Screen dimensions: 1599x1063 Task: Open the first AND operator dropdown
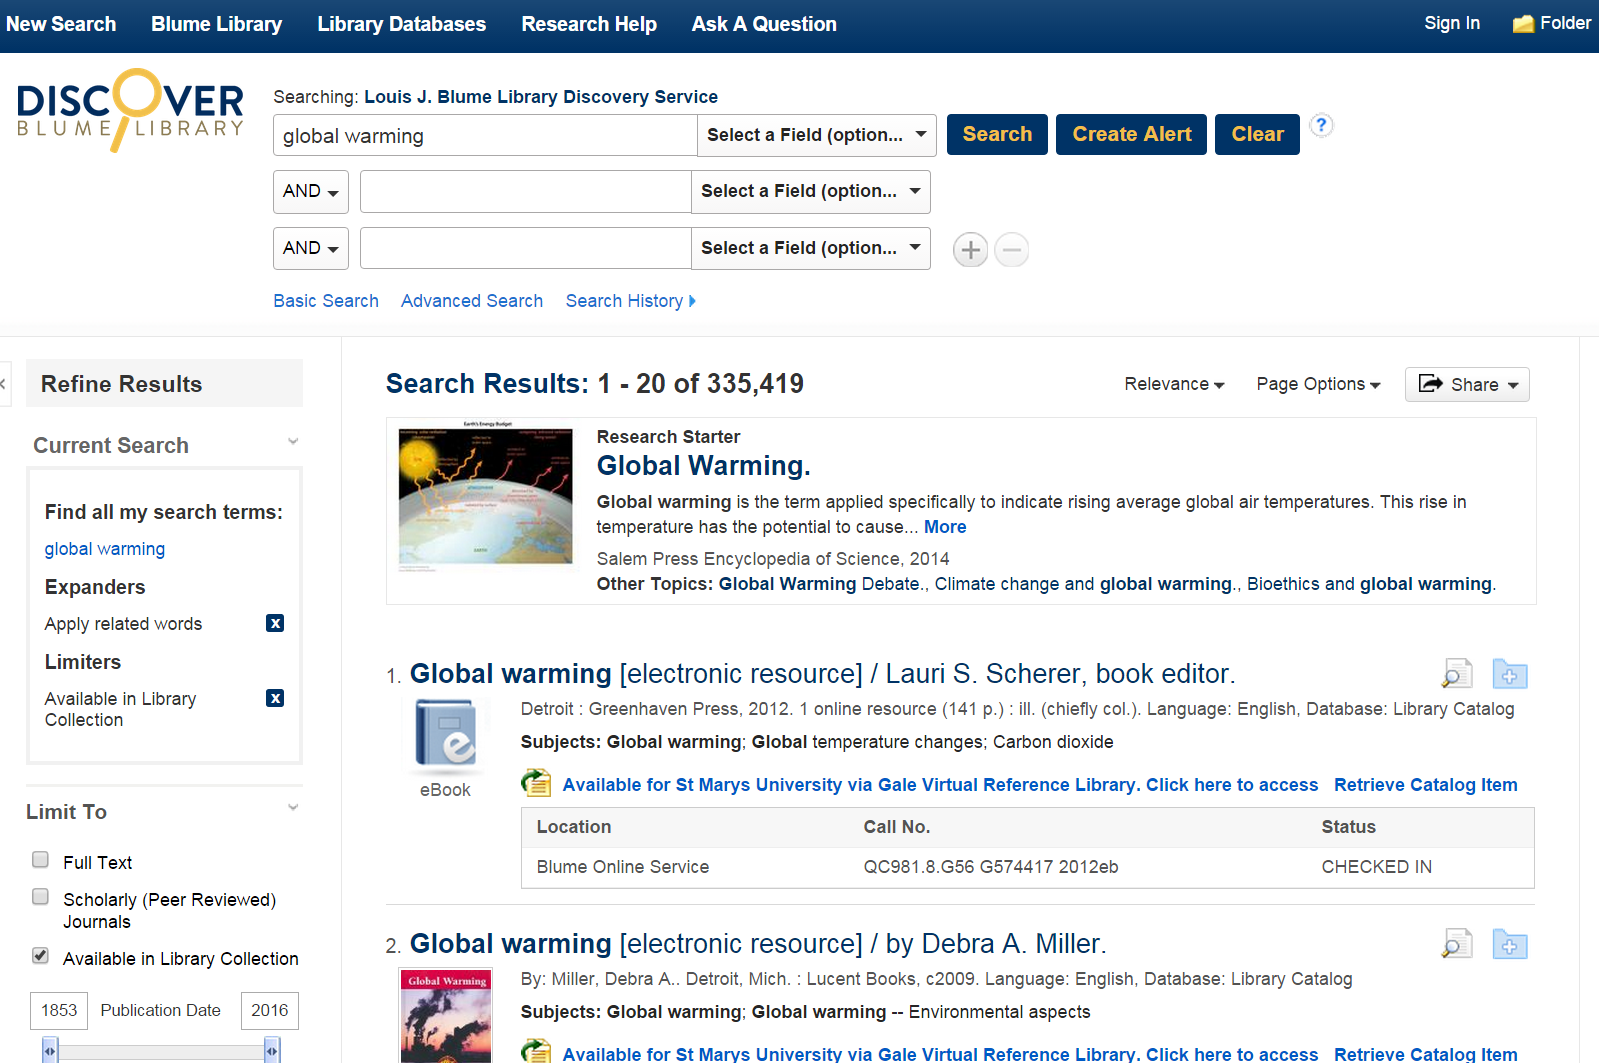(311, 192)
